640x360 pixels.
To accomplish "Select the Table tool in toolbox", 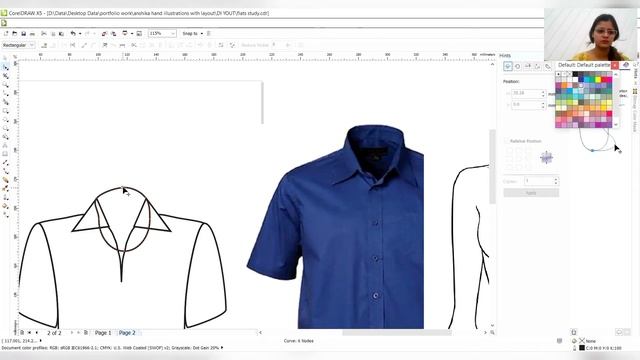I will pos(5,154).
